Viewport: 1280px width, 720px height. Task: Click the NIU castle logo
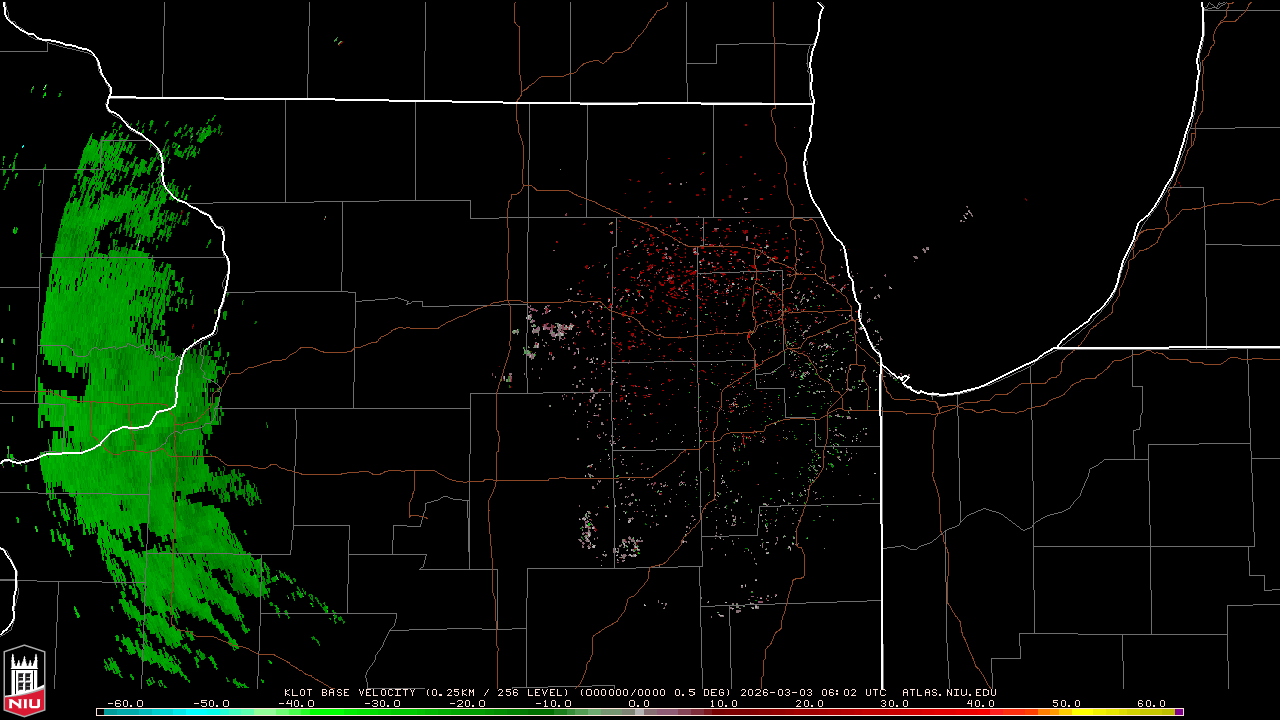[25, 680]
